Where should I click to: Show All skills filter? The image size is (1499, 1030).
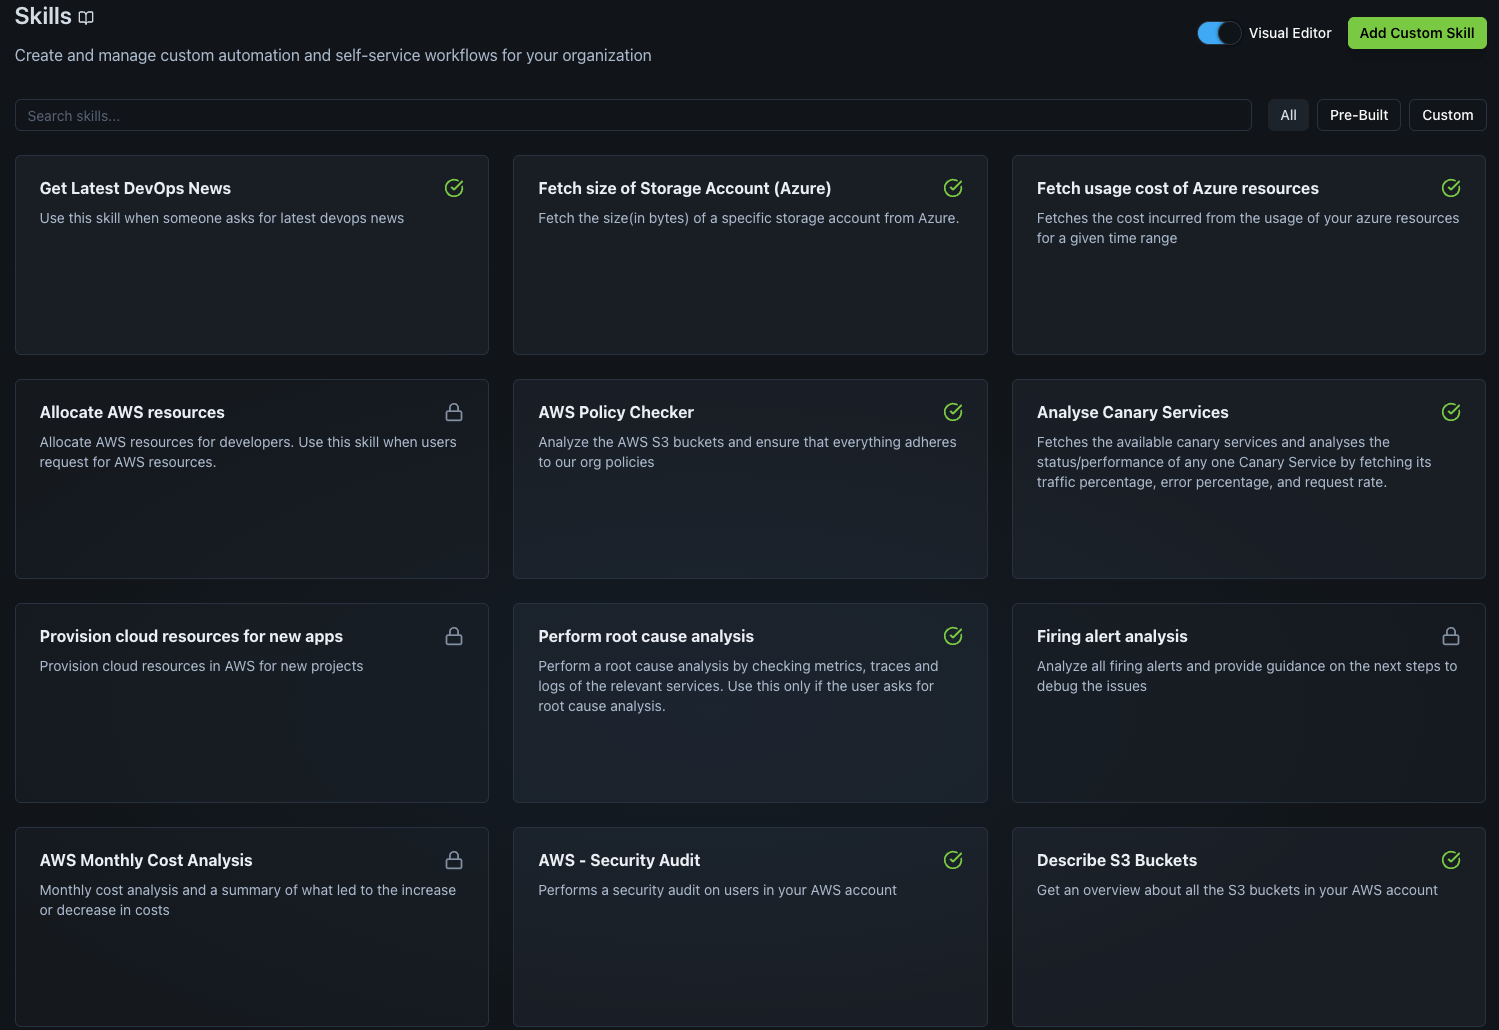click(x=1288, y=115)
